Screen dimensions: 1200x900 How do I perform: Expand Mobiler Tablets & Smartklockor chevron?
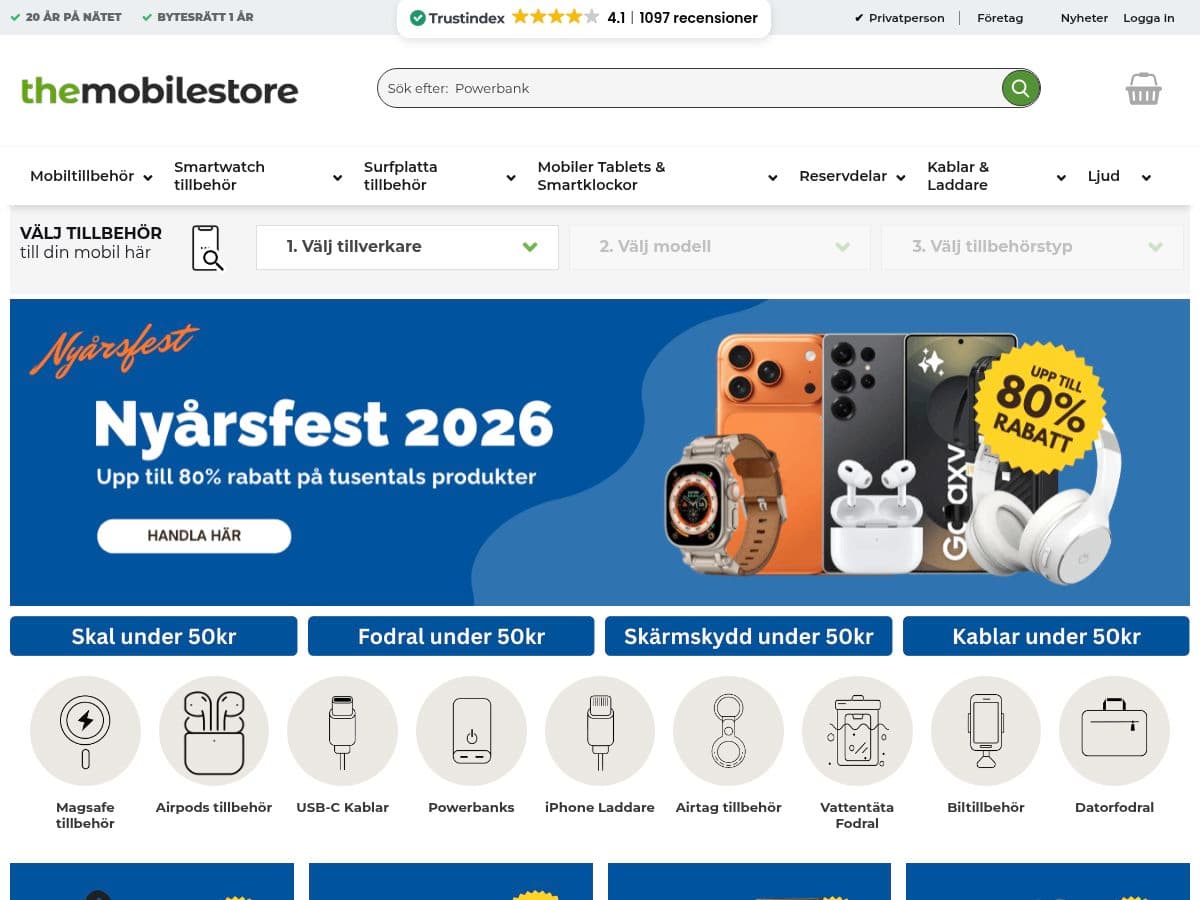tap(772, 177)
